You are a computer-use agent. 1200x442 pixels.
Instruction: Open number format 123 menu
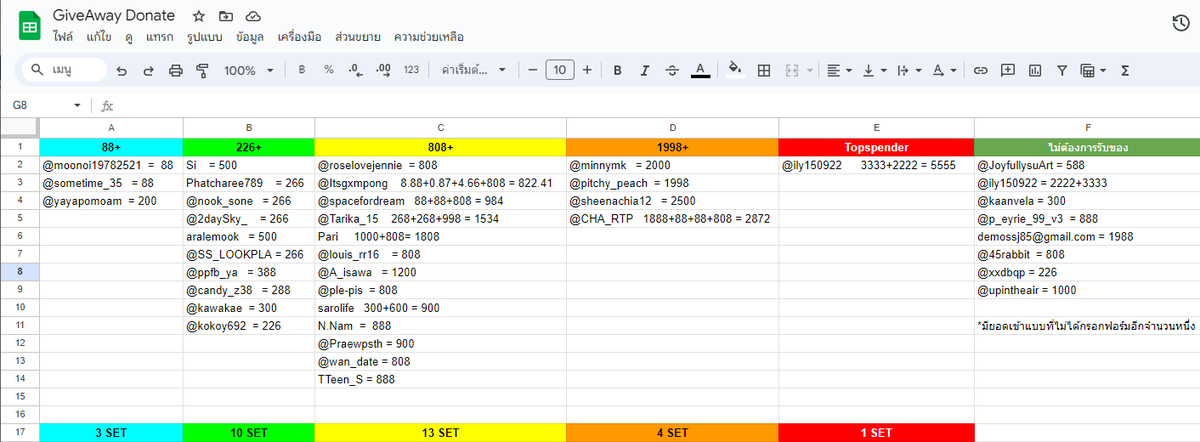[x=411, y=70]
